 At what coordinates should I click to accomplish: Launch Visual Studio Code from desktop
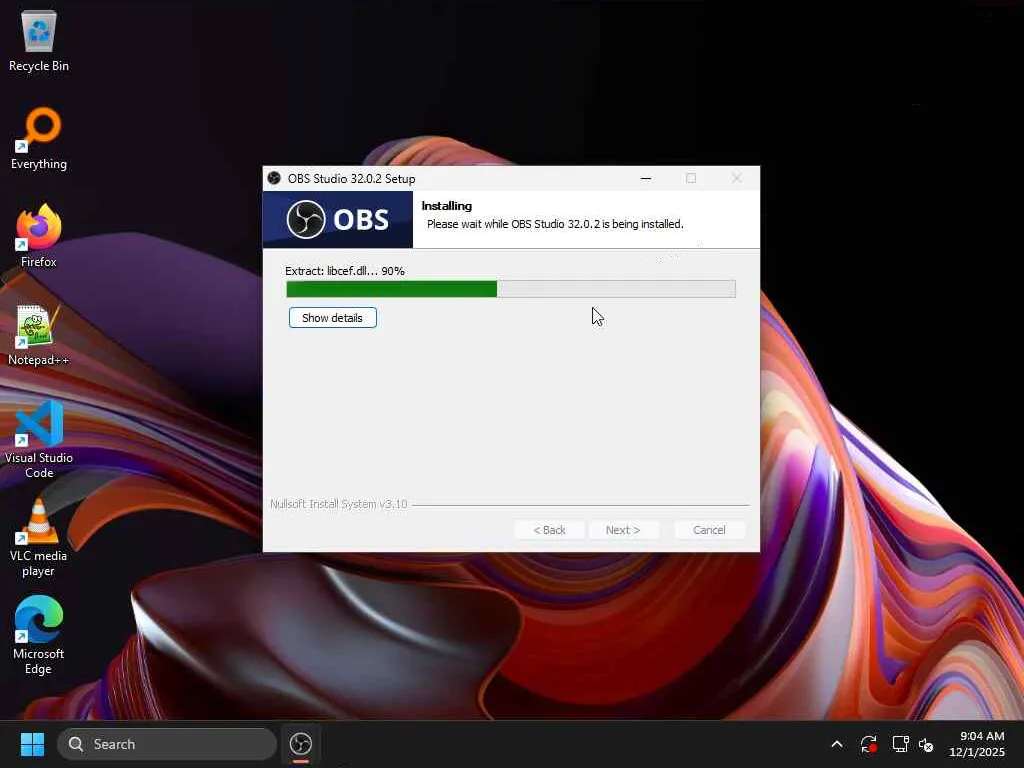pyautogui.click(x=39, y=439)
